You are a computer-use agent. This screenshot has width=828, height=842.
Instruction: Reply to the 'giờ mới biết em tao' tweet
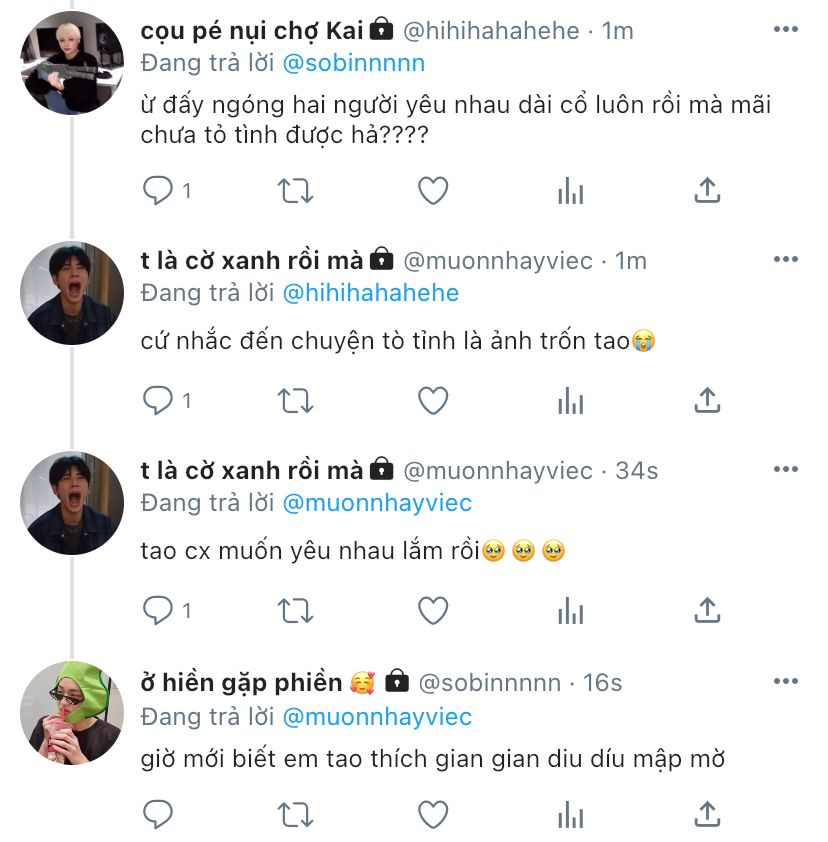coord(157,815)
